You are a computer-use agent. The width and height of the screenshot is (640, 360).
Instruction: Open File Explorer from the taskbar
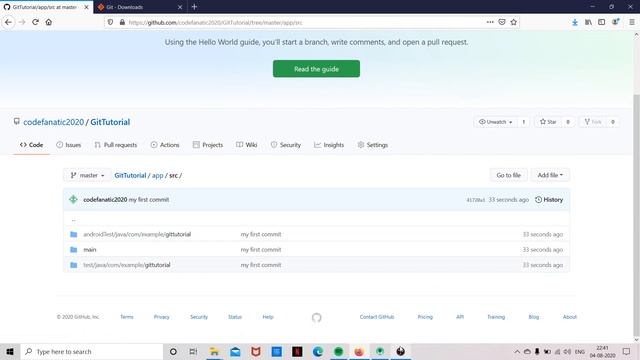[x=214, y=351]
